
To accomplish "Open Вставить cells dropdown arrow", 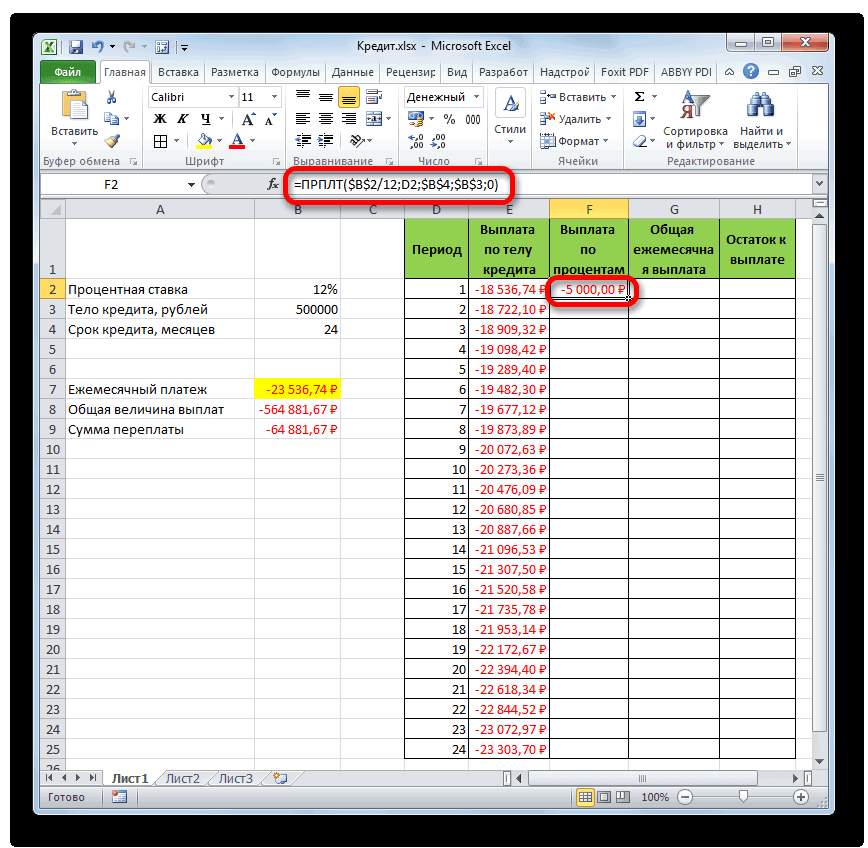I will click(x=613, y=97).
